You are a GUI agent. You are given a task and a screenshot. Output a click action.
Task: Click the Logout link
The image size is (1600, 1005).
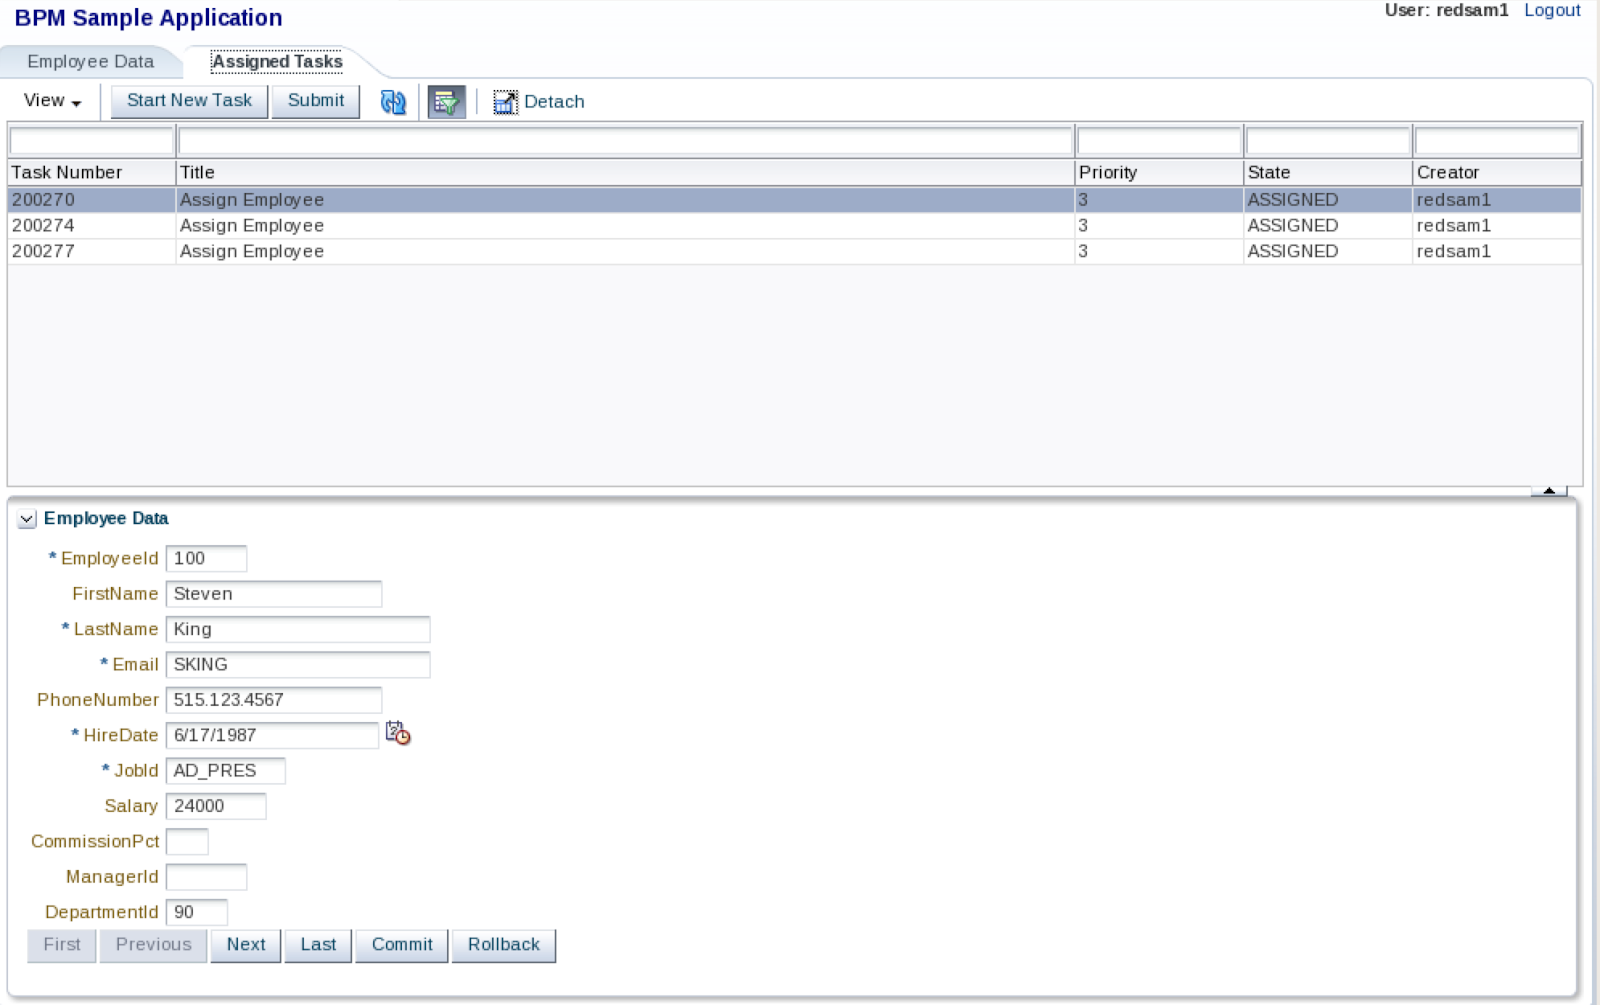(1552, 10)
